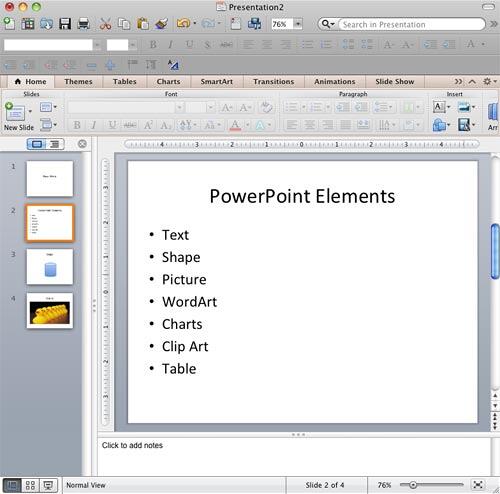
Task: Switch to Normal View button in status bar
Action: tap(12, 485)
